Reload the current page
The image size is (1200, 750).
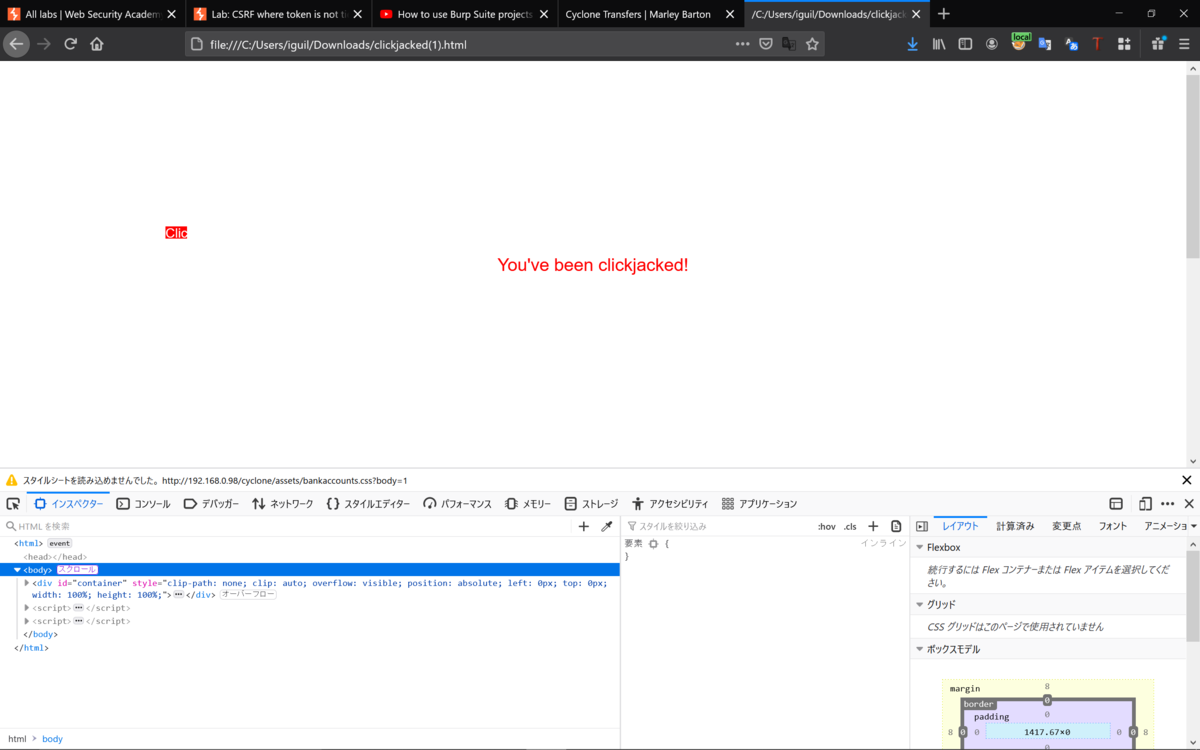point(71,44)
